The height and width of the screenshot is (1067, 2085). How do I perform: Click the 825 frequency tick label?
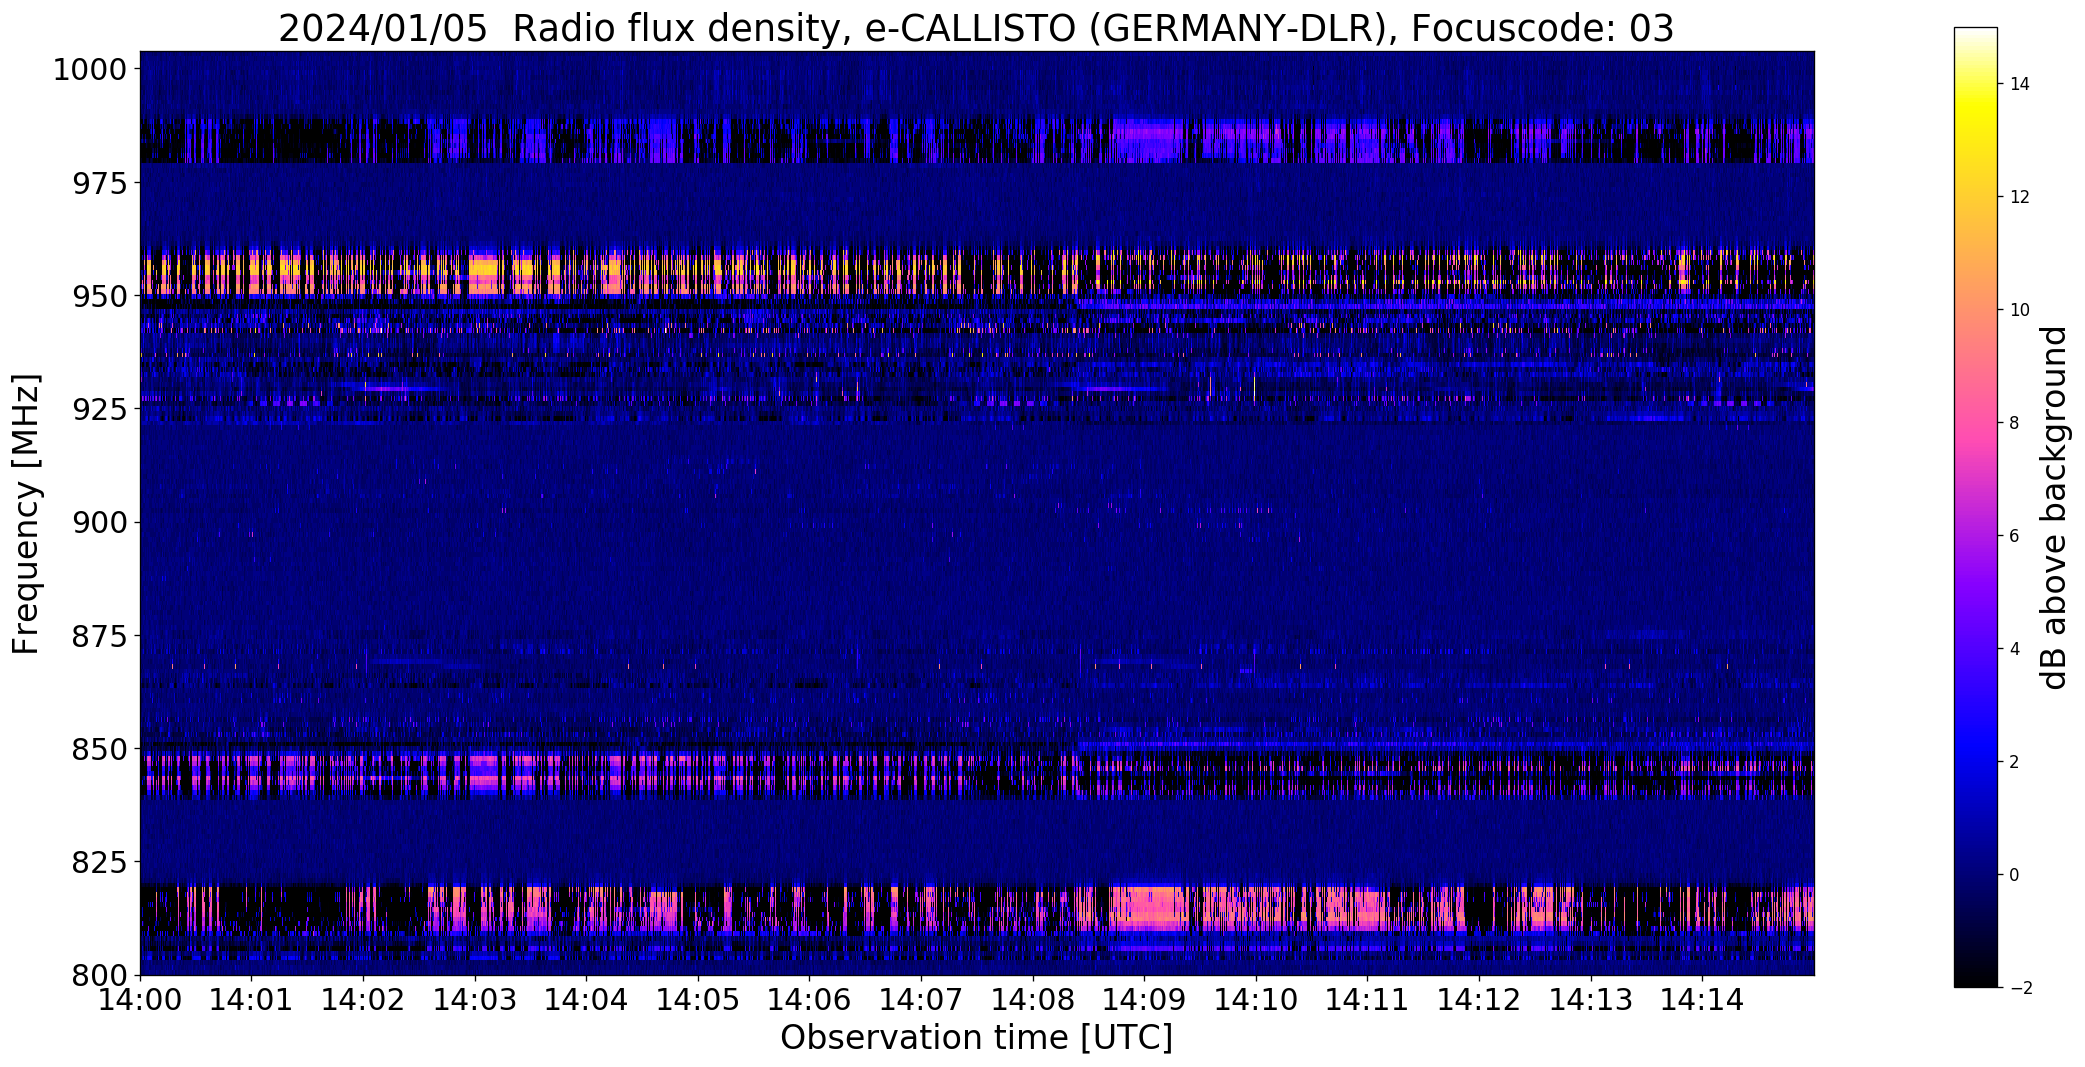pos(99,862)
